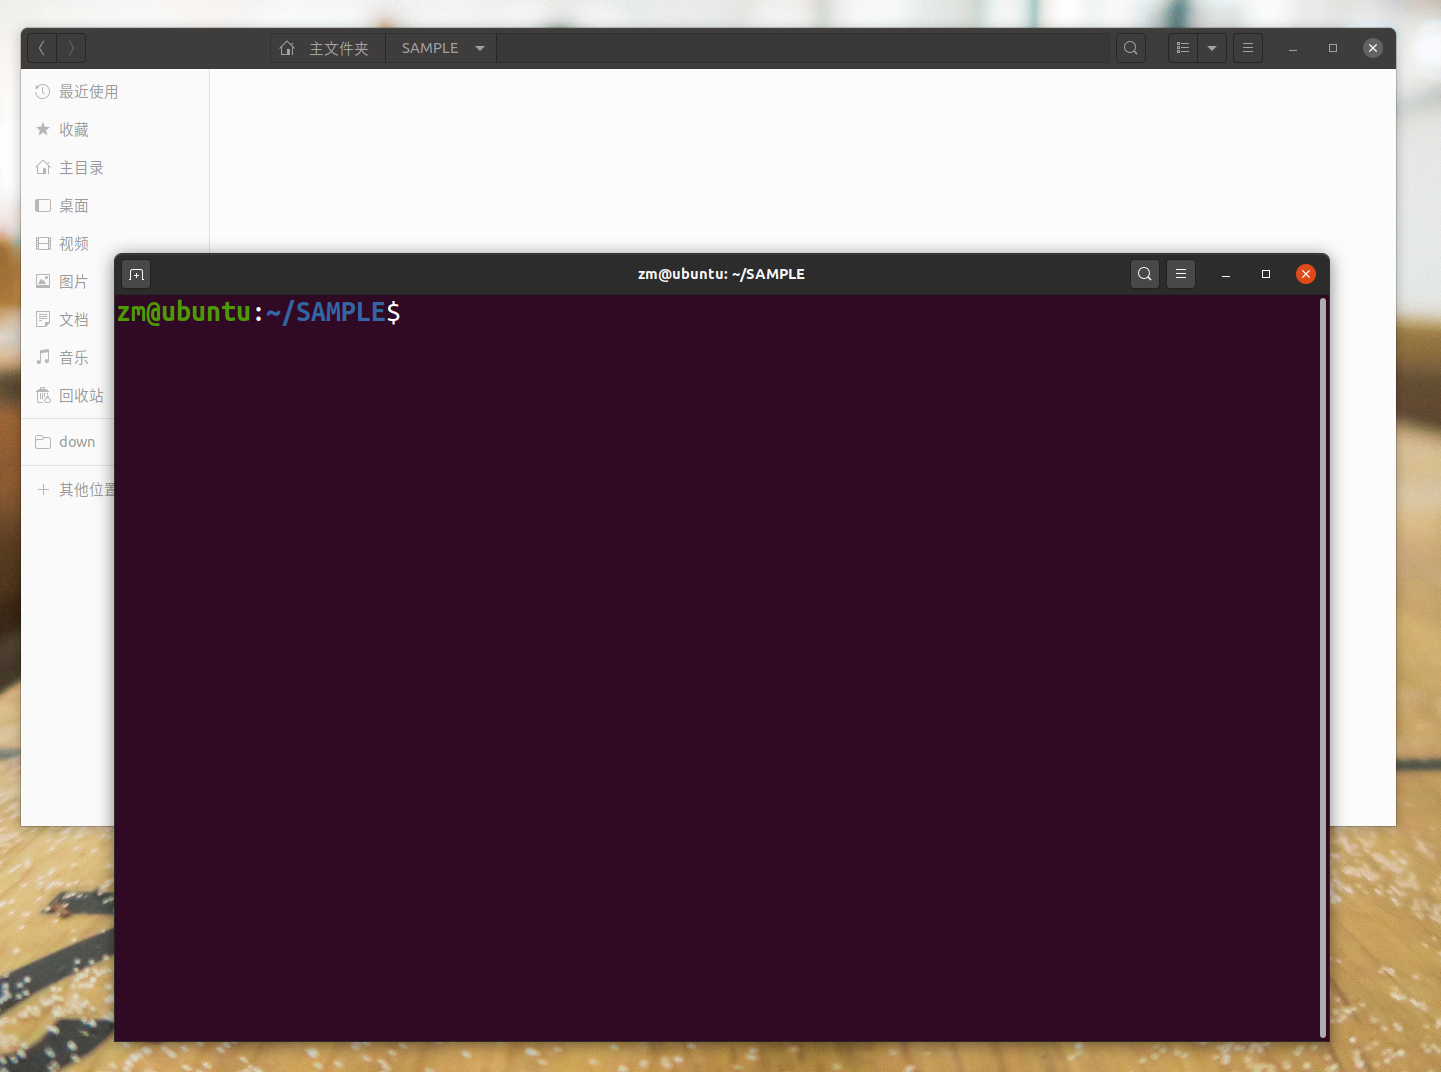Go forward with the right arrow
This screenshot has width=1441, height=1072.
(71, 48)
